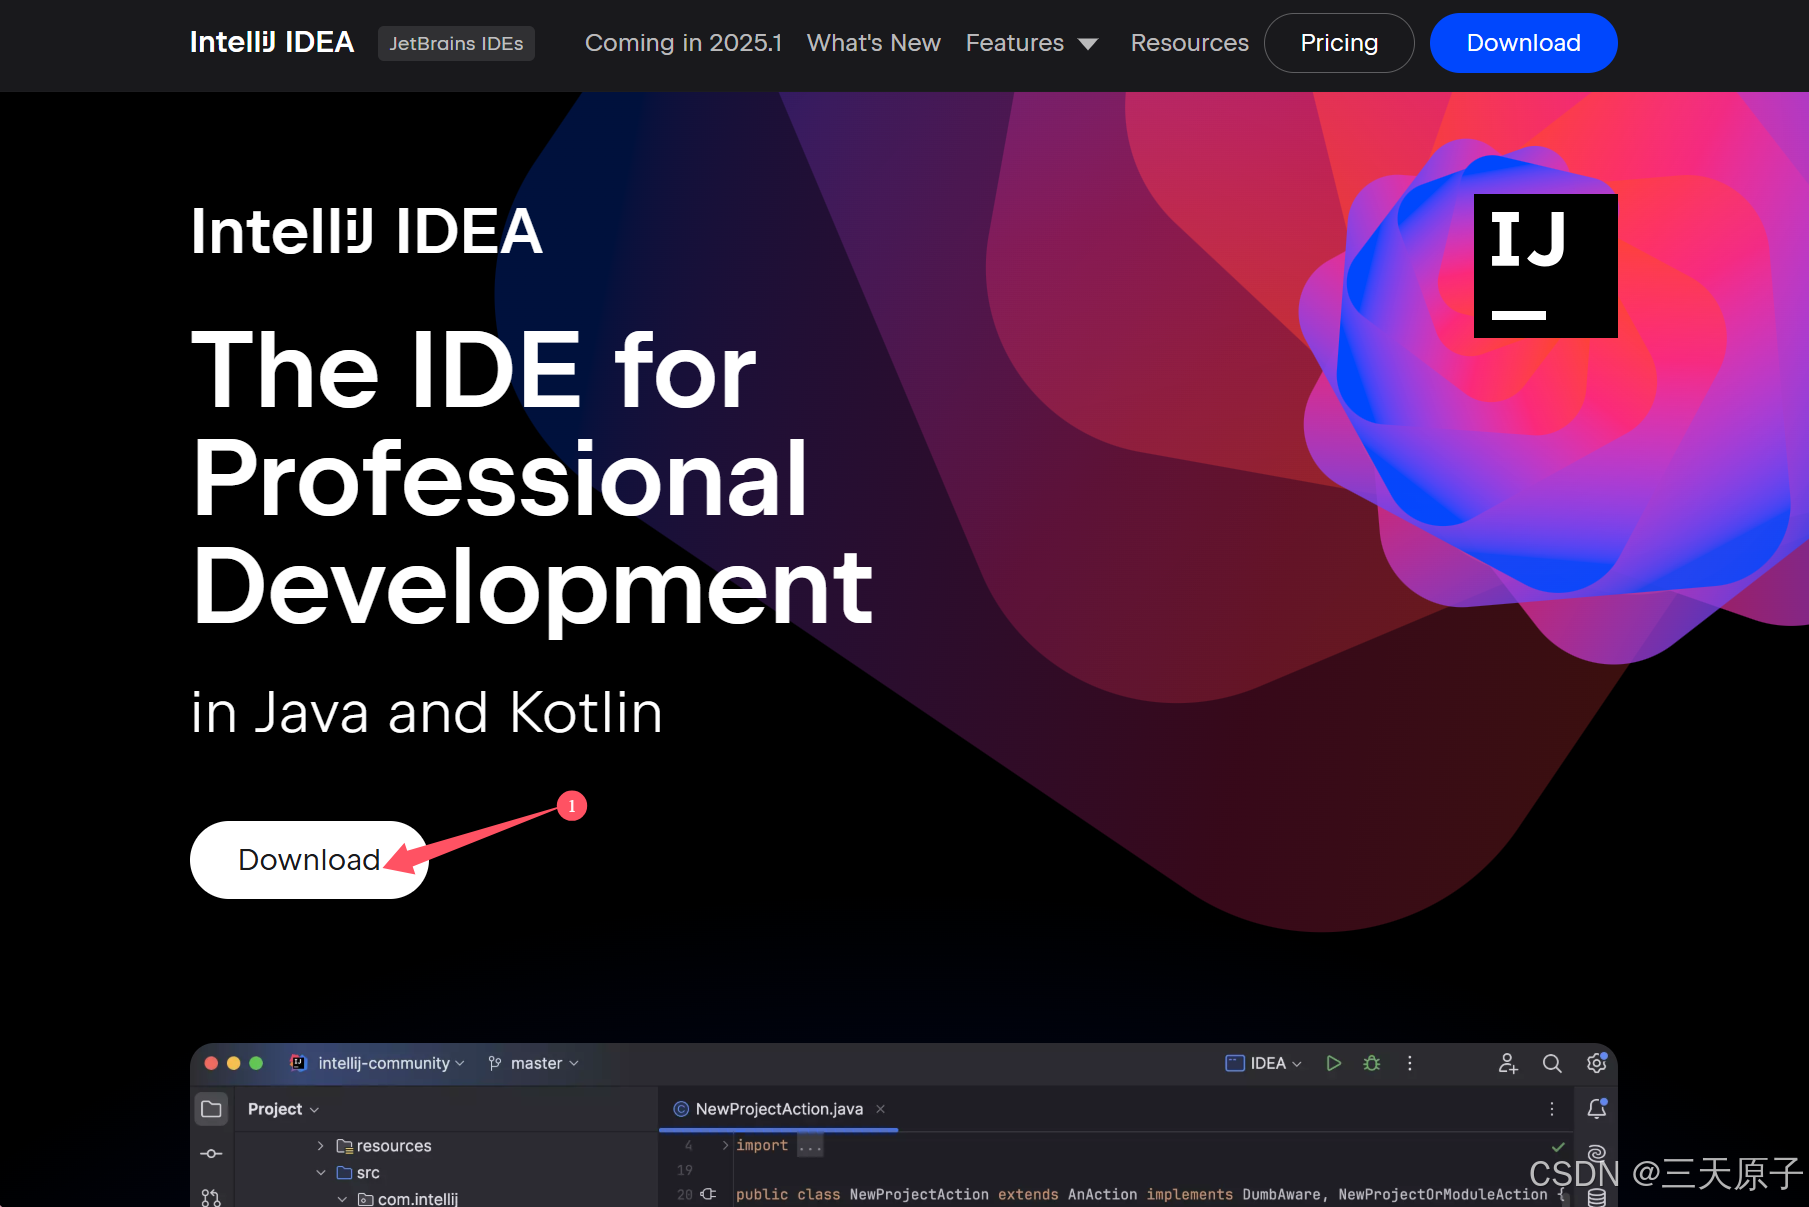Viewport: 1809px width, 1207px height.
Task: Click the black IJ logo tile
Action: click(x=1545, y=266)
